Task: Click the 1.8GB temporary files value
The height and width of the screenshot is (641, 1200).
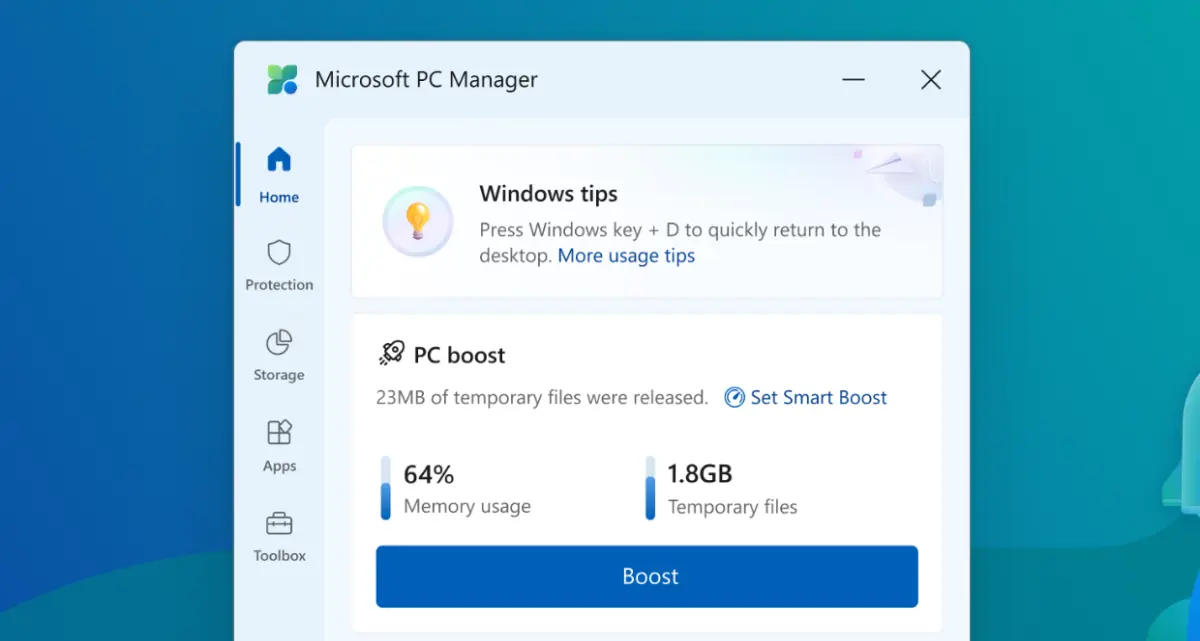Action: [700, 474]
